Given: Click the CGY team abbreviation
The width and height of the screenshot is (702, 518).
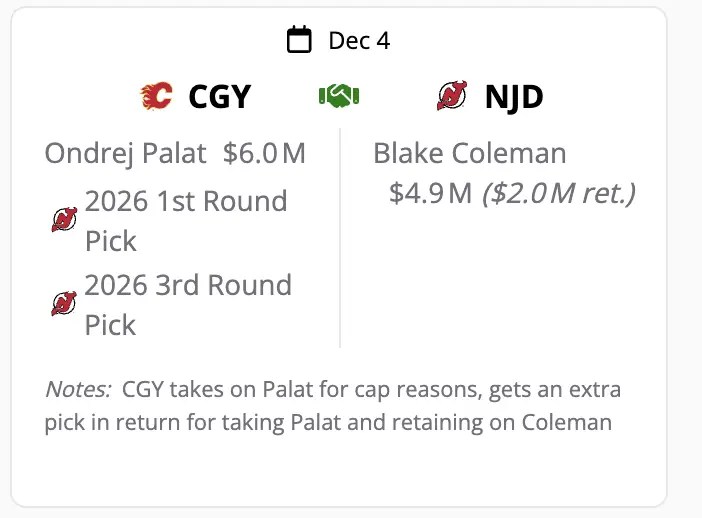Looking at the screenshot, I should 219,96.
